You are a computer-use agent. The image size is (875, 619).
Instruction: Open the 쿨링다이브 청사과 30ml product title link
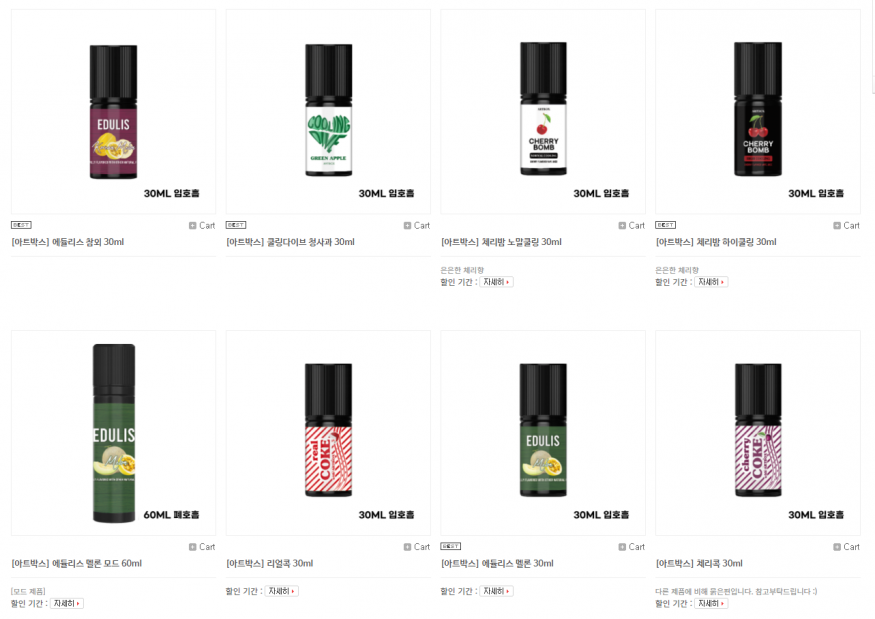[x=290, y=242]
